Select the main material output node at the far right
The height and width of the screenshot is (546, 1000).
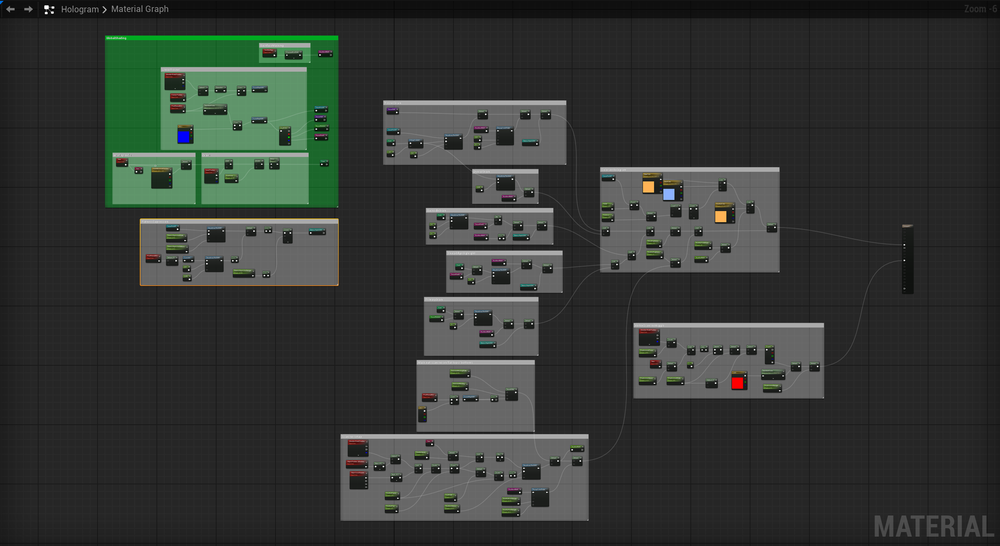pos(908,259)
